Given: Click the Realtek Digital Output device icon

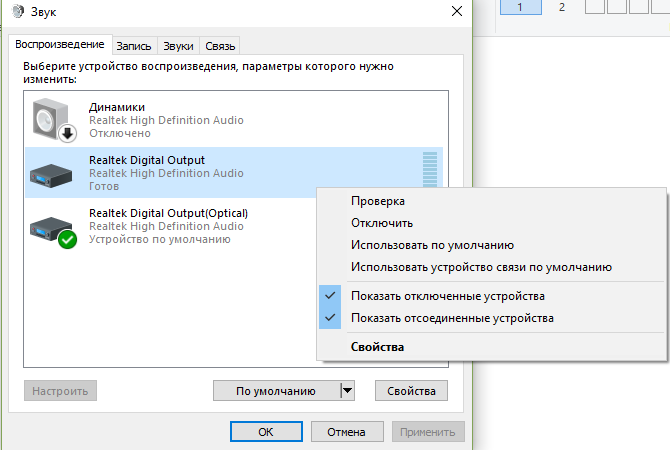Looking at the screenshot, I should 51,175.
